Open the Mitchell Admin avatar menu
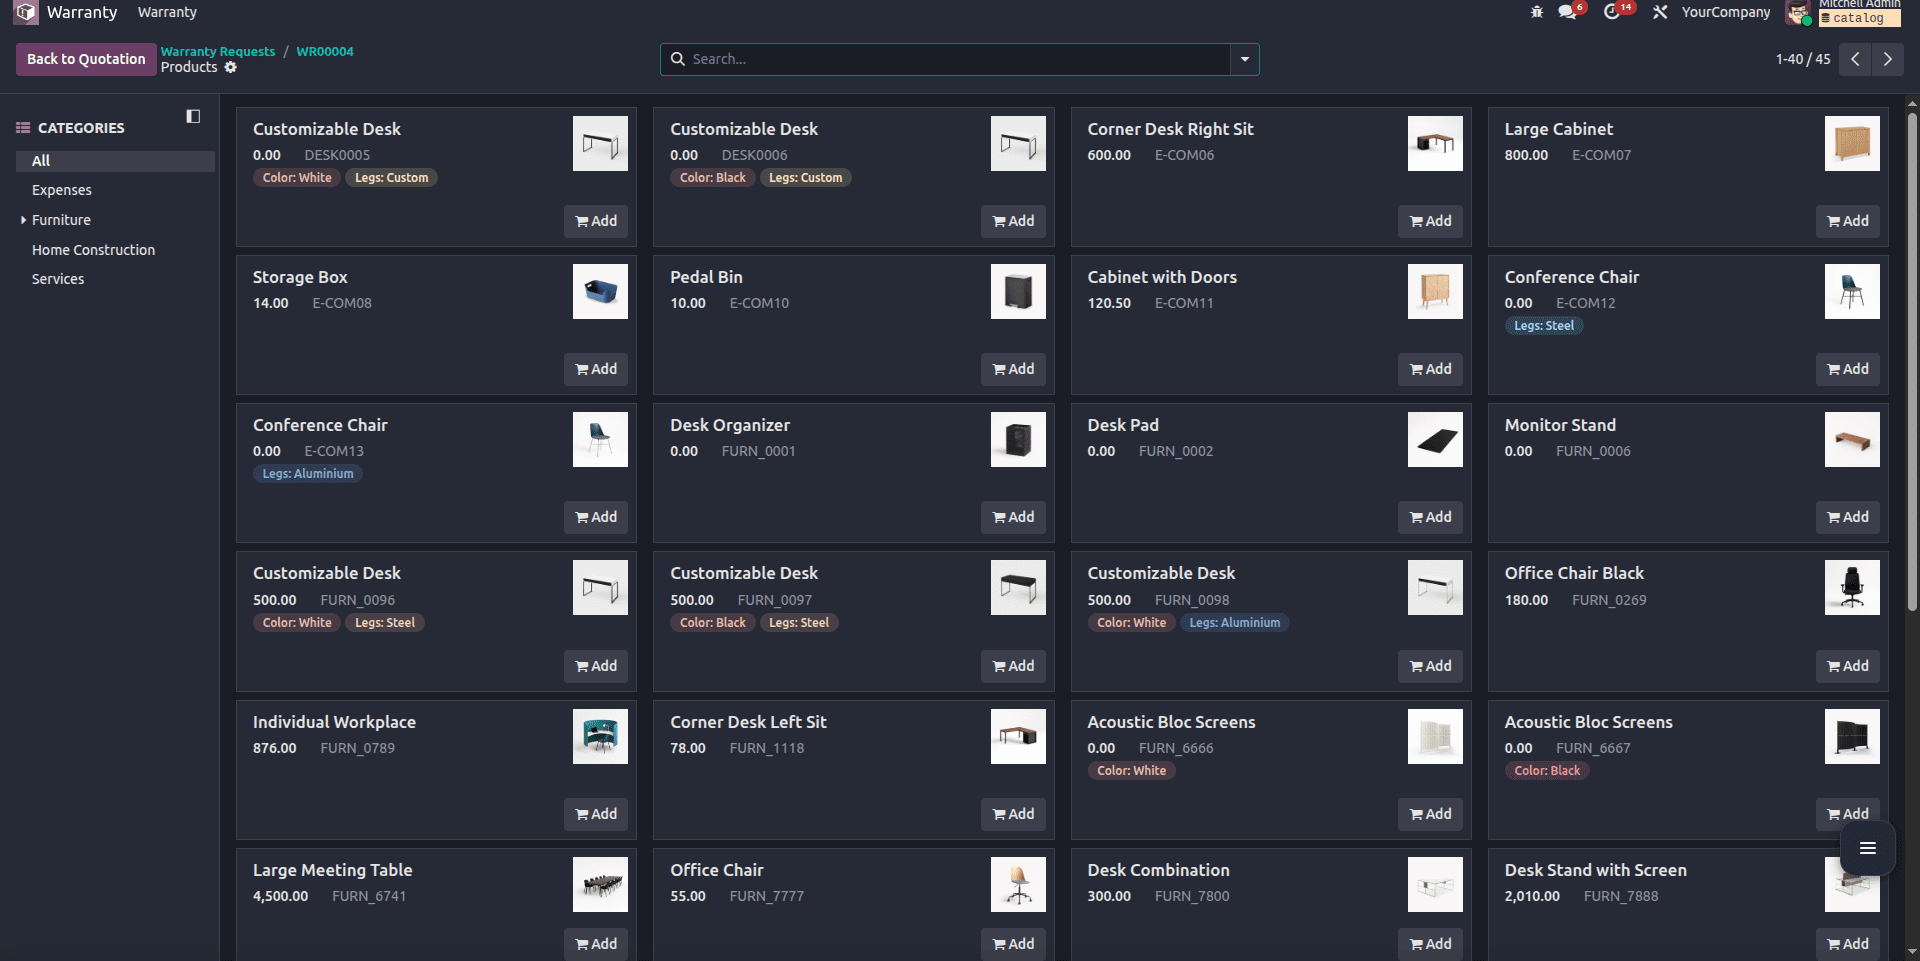The width and height of the screenshot is (1920, 961). click(1798, 13)
